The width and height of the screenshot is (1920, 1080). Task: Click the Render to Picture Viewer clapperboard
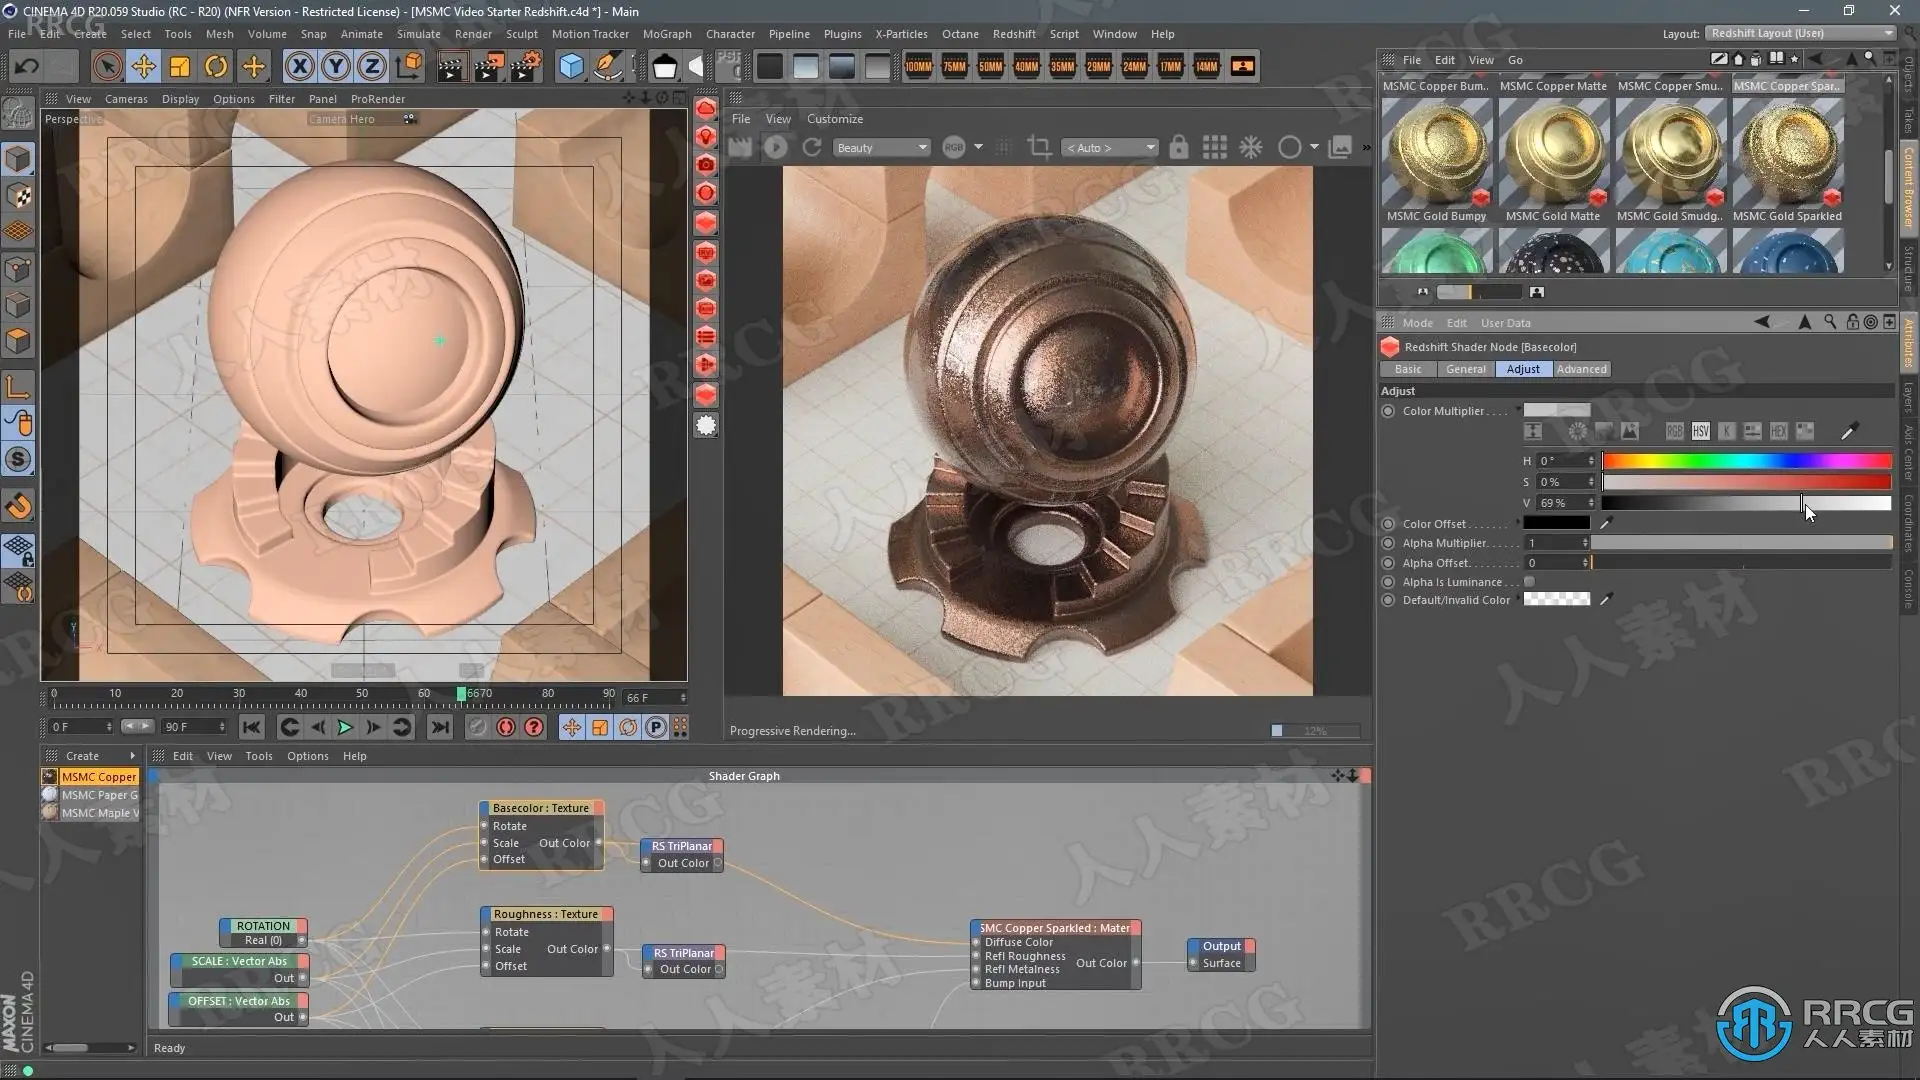488,67
